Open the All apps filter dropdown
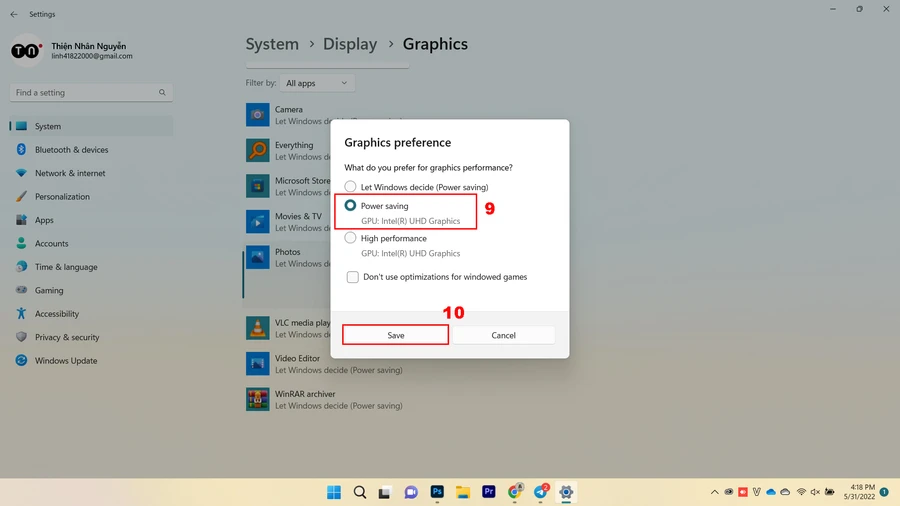The image size is (900, 506). click(317, 83)
